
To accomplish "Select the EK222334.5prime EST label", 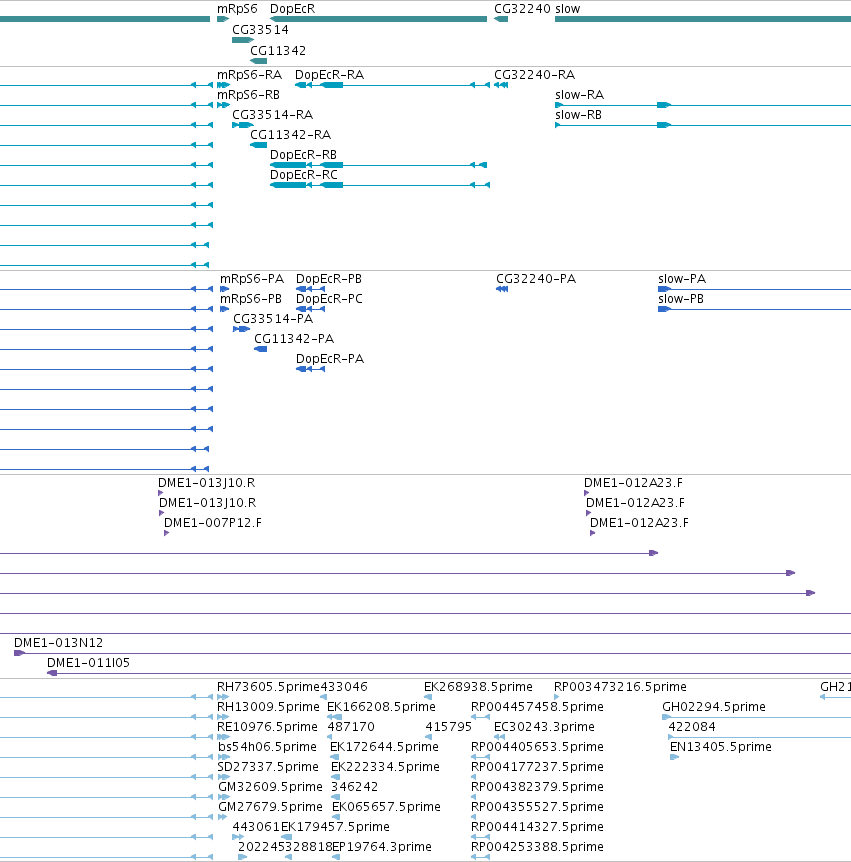I will pos(385,767).
